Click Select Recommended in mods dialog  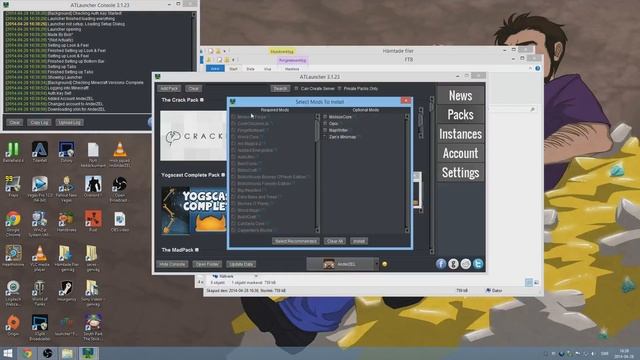(296, 241)
